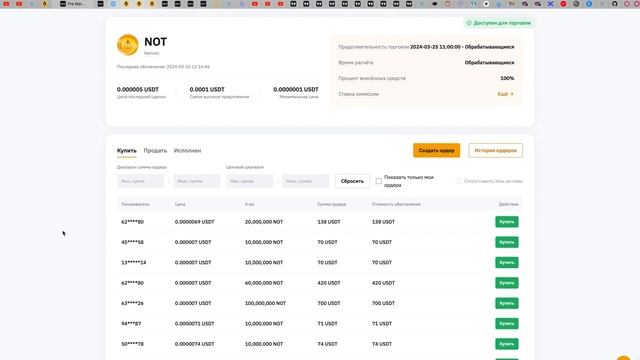
Task: Click the highest offer '0.0001 USDT'
Action: click(207, 89)
